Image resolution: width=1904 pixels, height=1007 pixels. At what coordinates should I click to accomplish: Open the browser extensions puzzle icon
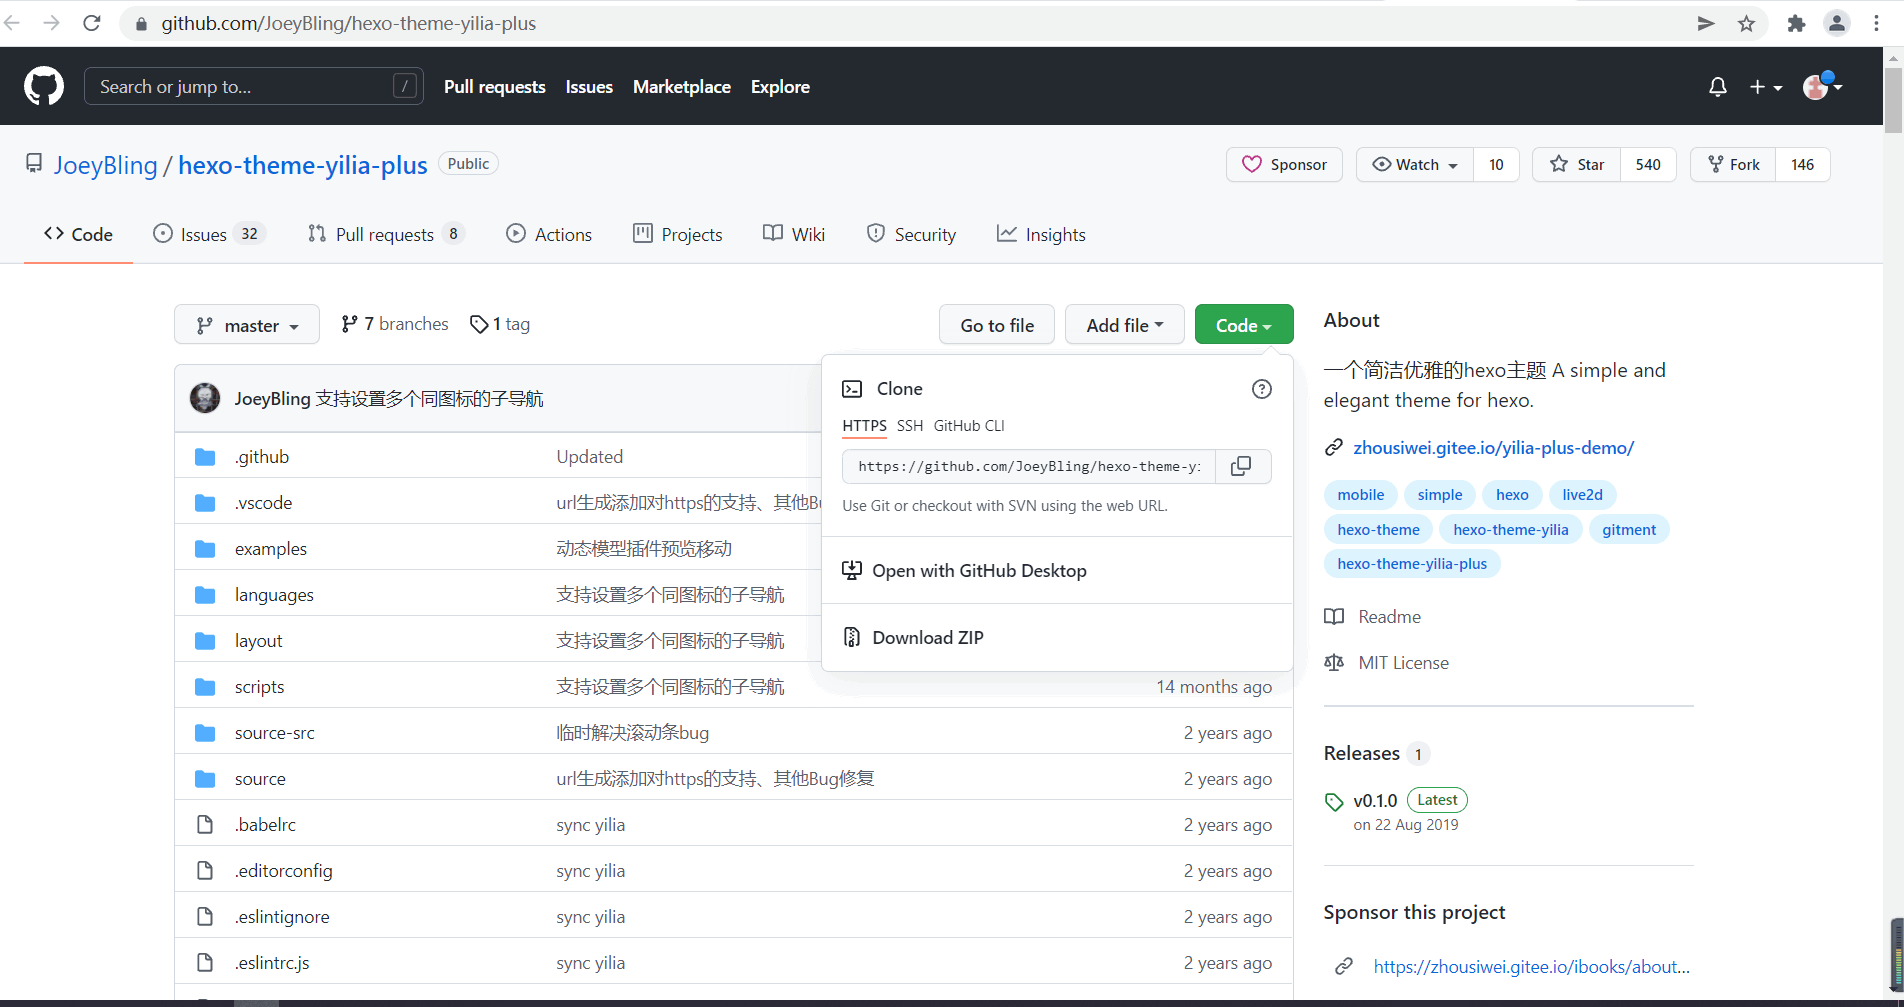pos(1796,23)
